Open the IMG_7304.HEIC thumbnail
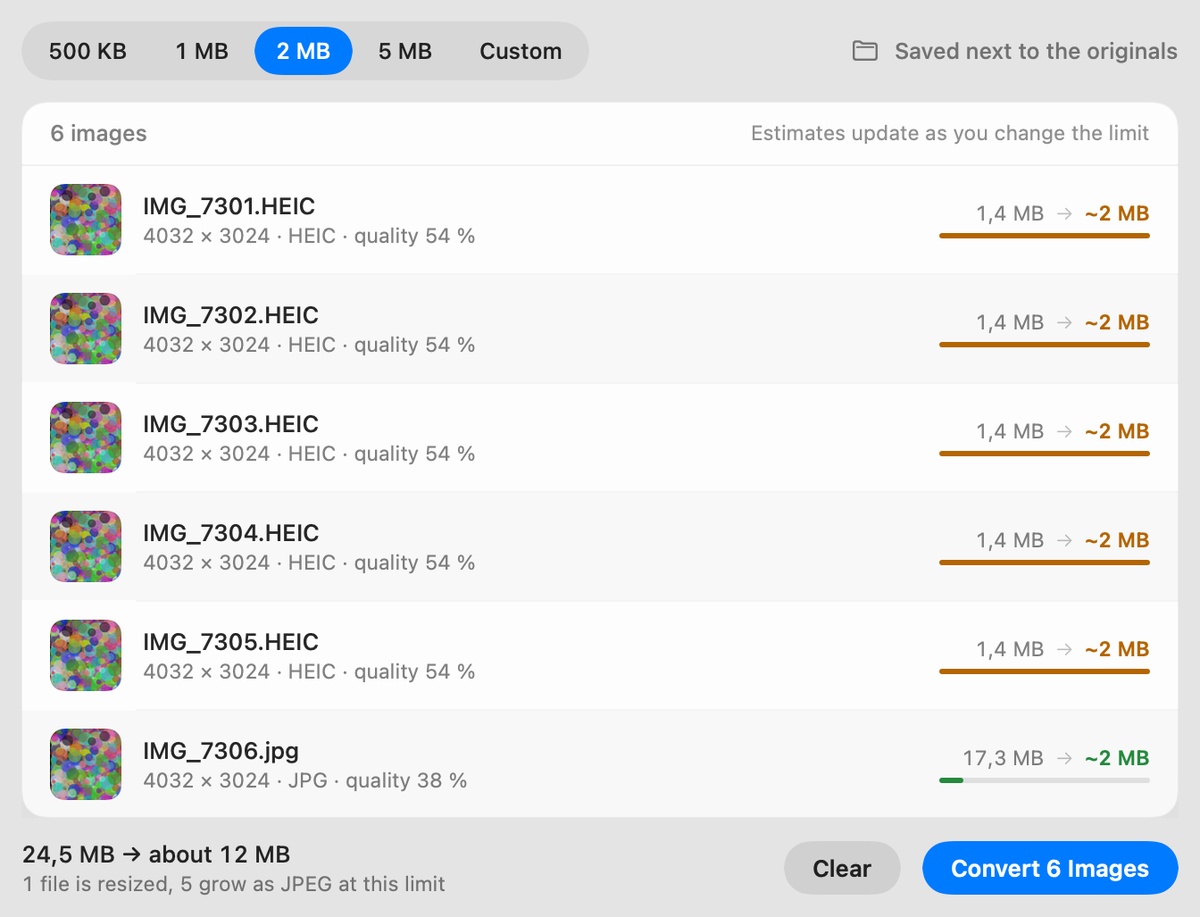Viewport: 1200px width, 917px height. 86,547
